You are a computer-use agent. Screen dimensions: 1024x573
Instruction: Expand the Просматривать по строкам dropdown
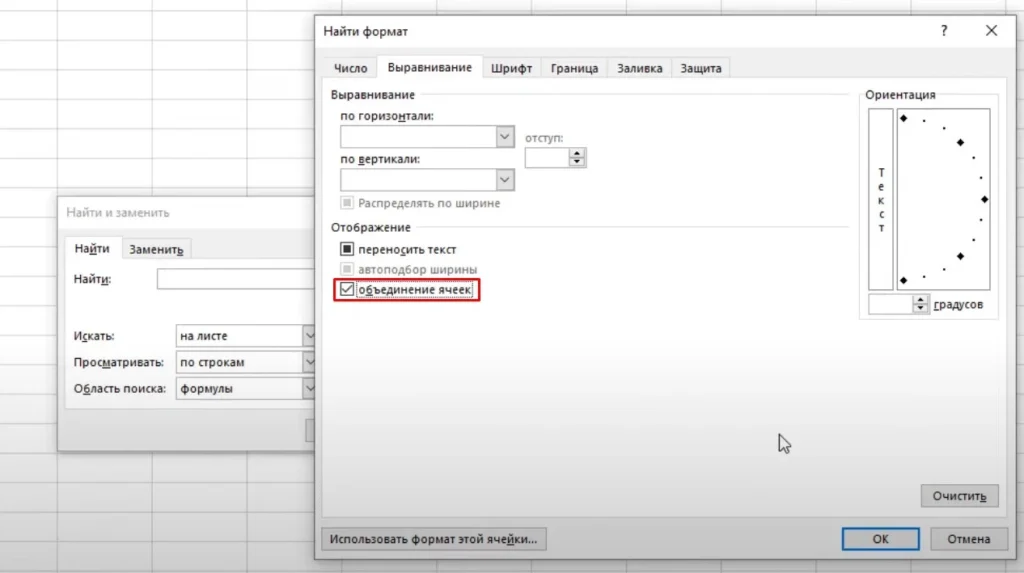pyautogui.click(x=309, y=362)
